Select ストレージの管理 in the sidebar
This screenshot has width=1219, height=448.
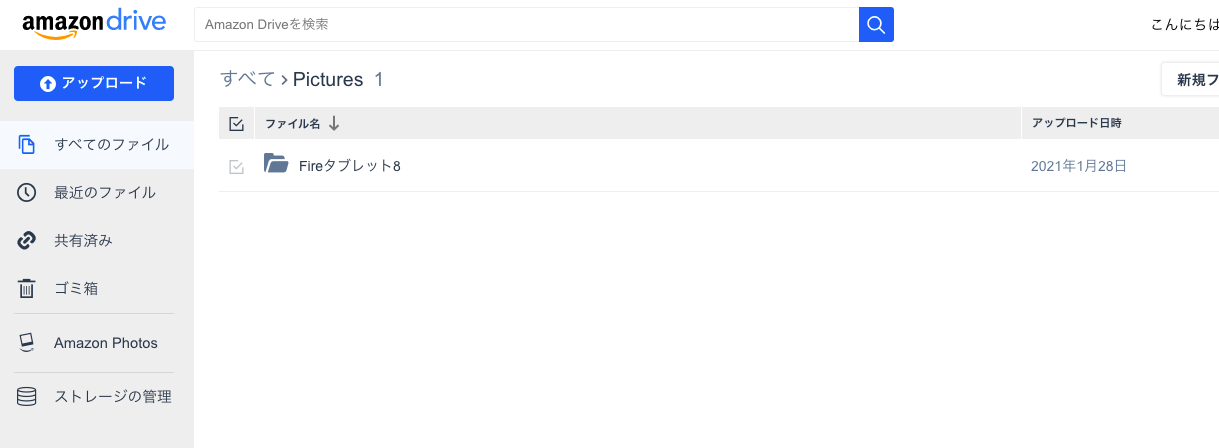point(113,397)
